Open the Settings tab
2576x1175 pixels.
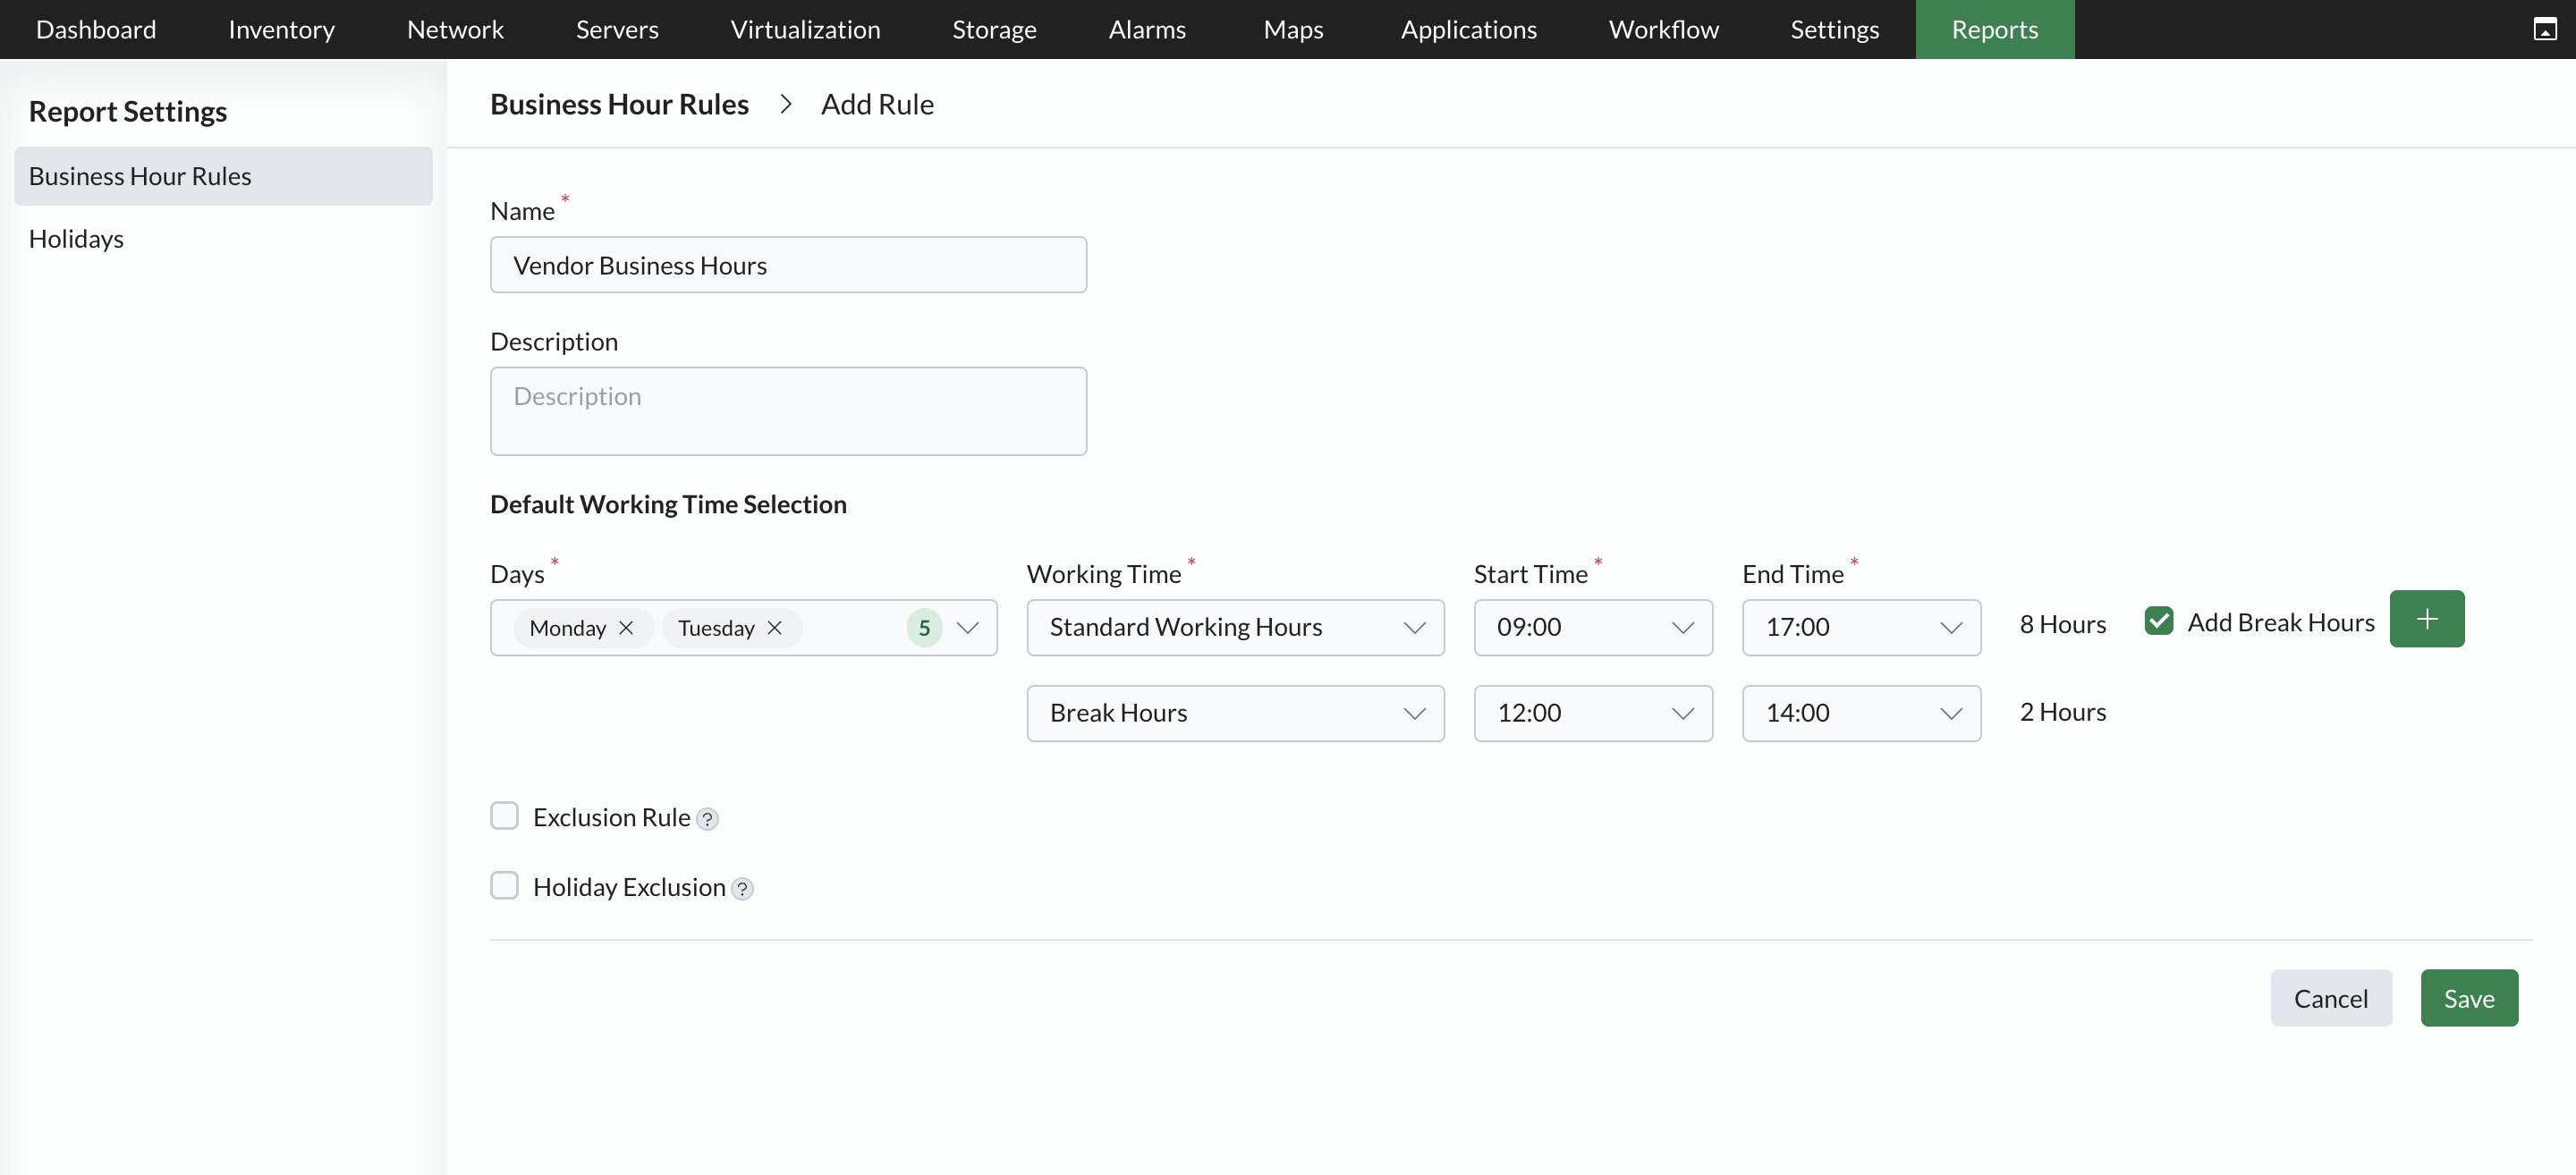(1834, 29)
